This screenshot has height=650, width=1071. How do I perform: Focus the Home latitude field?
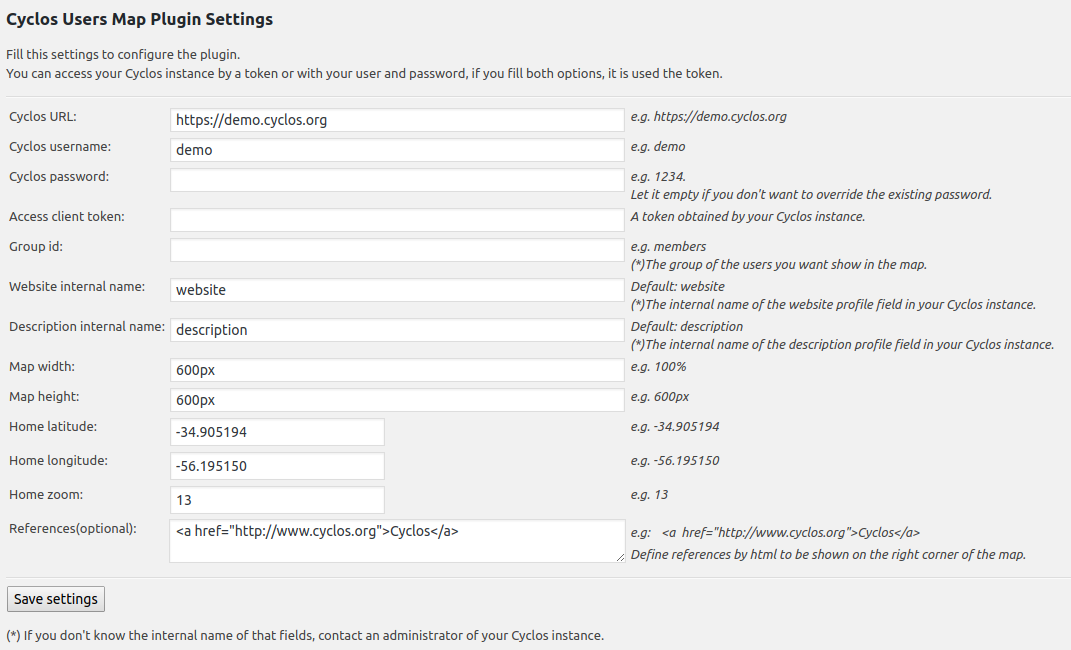pos(277,432)
